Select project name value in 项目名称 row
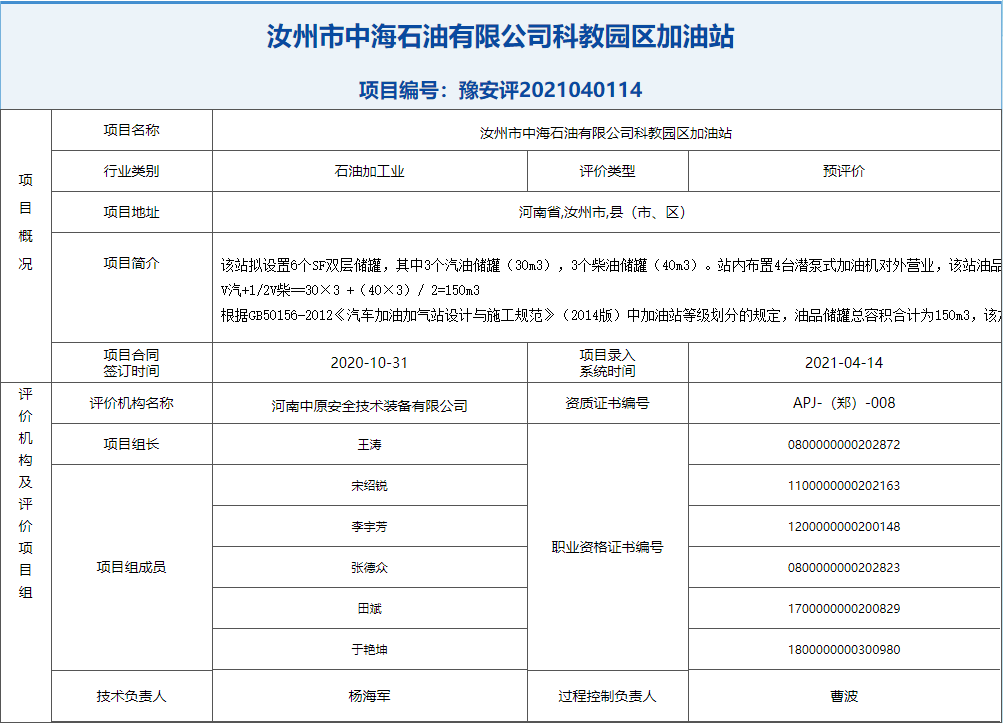The width and height of the screenshot is (1003, 723). pyautogui.click(x=606, y=133)
